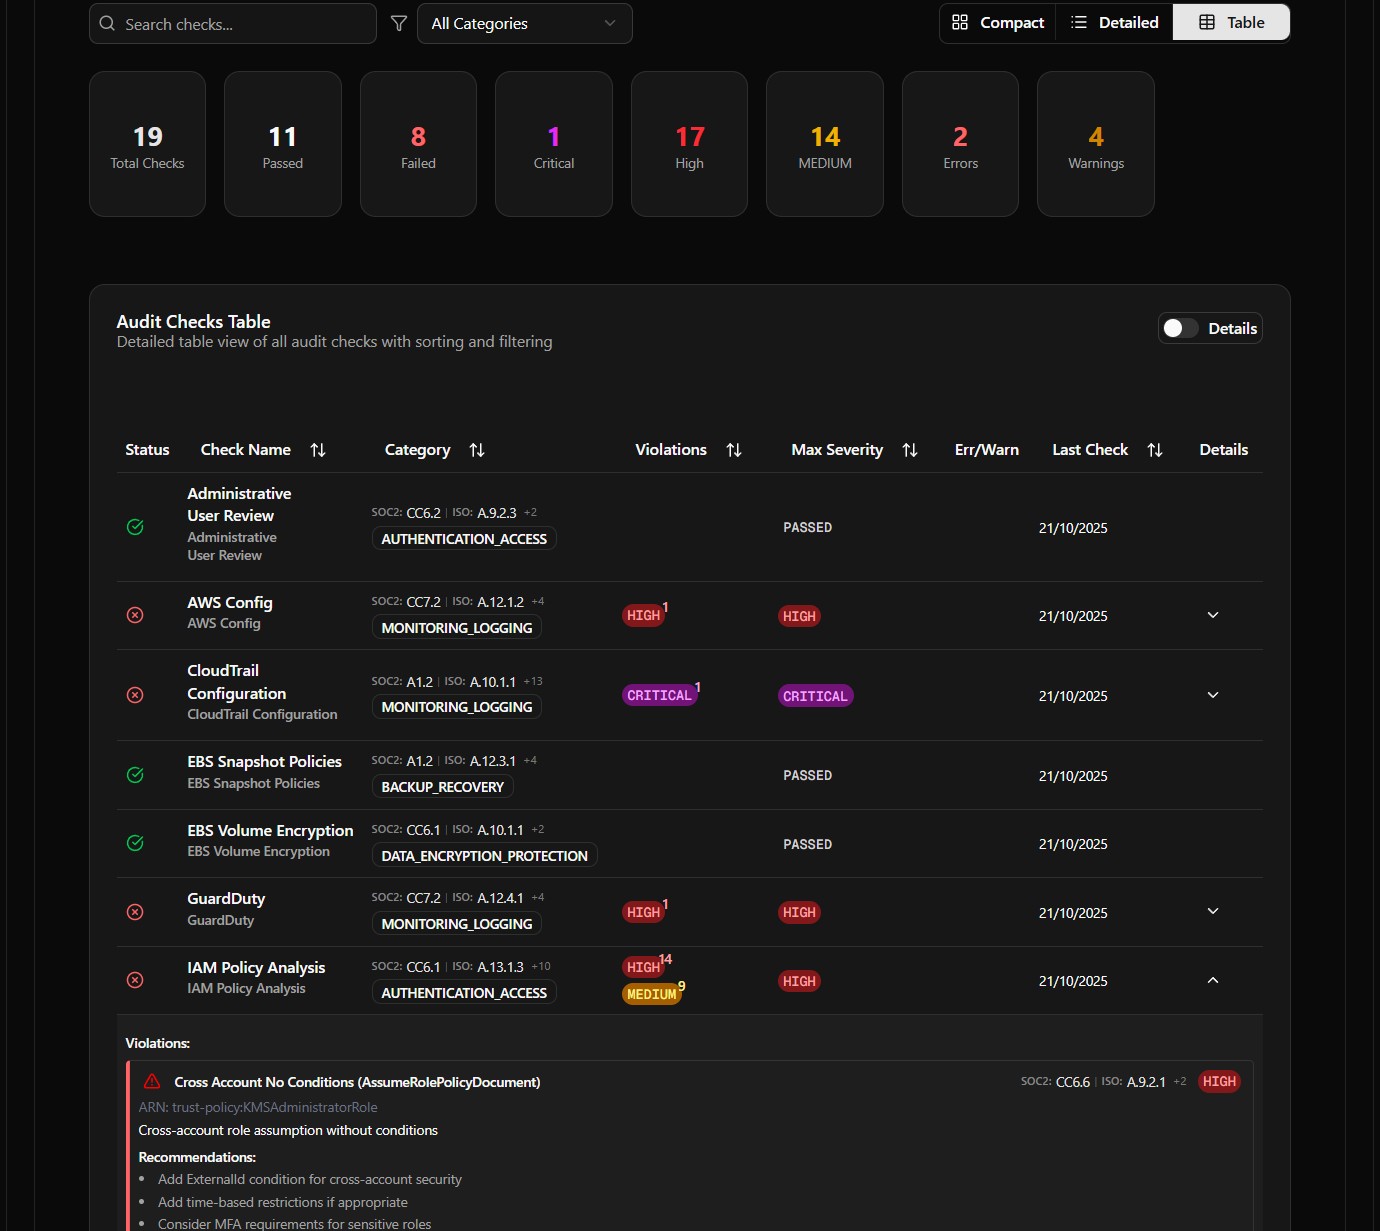
Task: Click the AUTHENTICATION_ACCESS tag on Administrative User Review
Action: pyautogui.click(x=464, y=538)
